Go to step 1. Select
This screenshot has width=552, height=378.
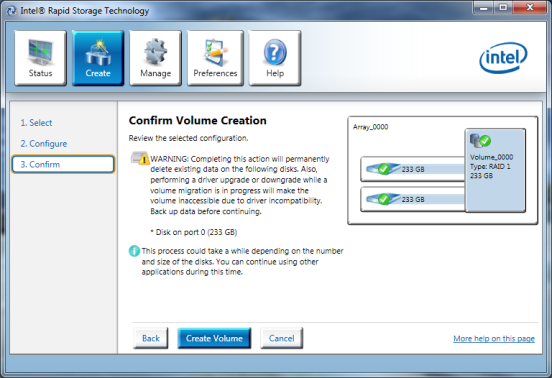[36, 122]
